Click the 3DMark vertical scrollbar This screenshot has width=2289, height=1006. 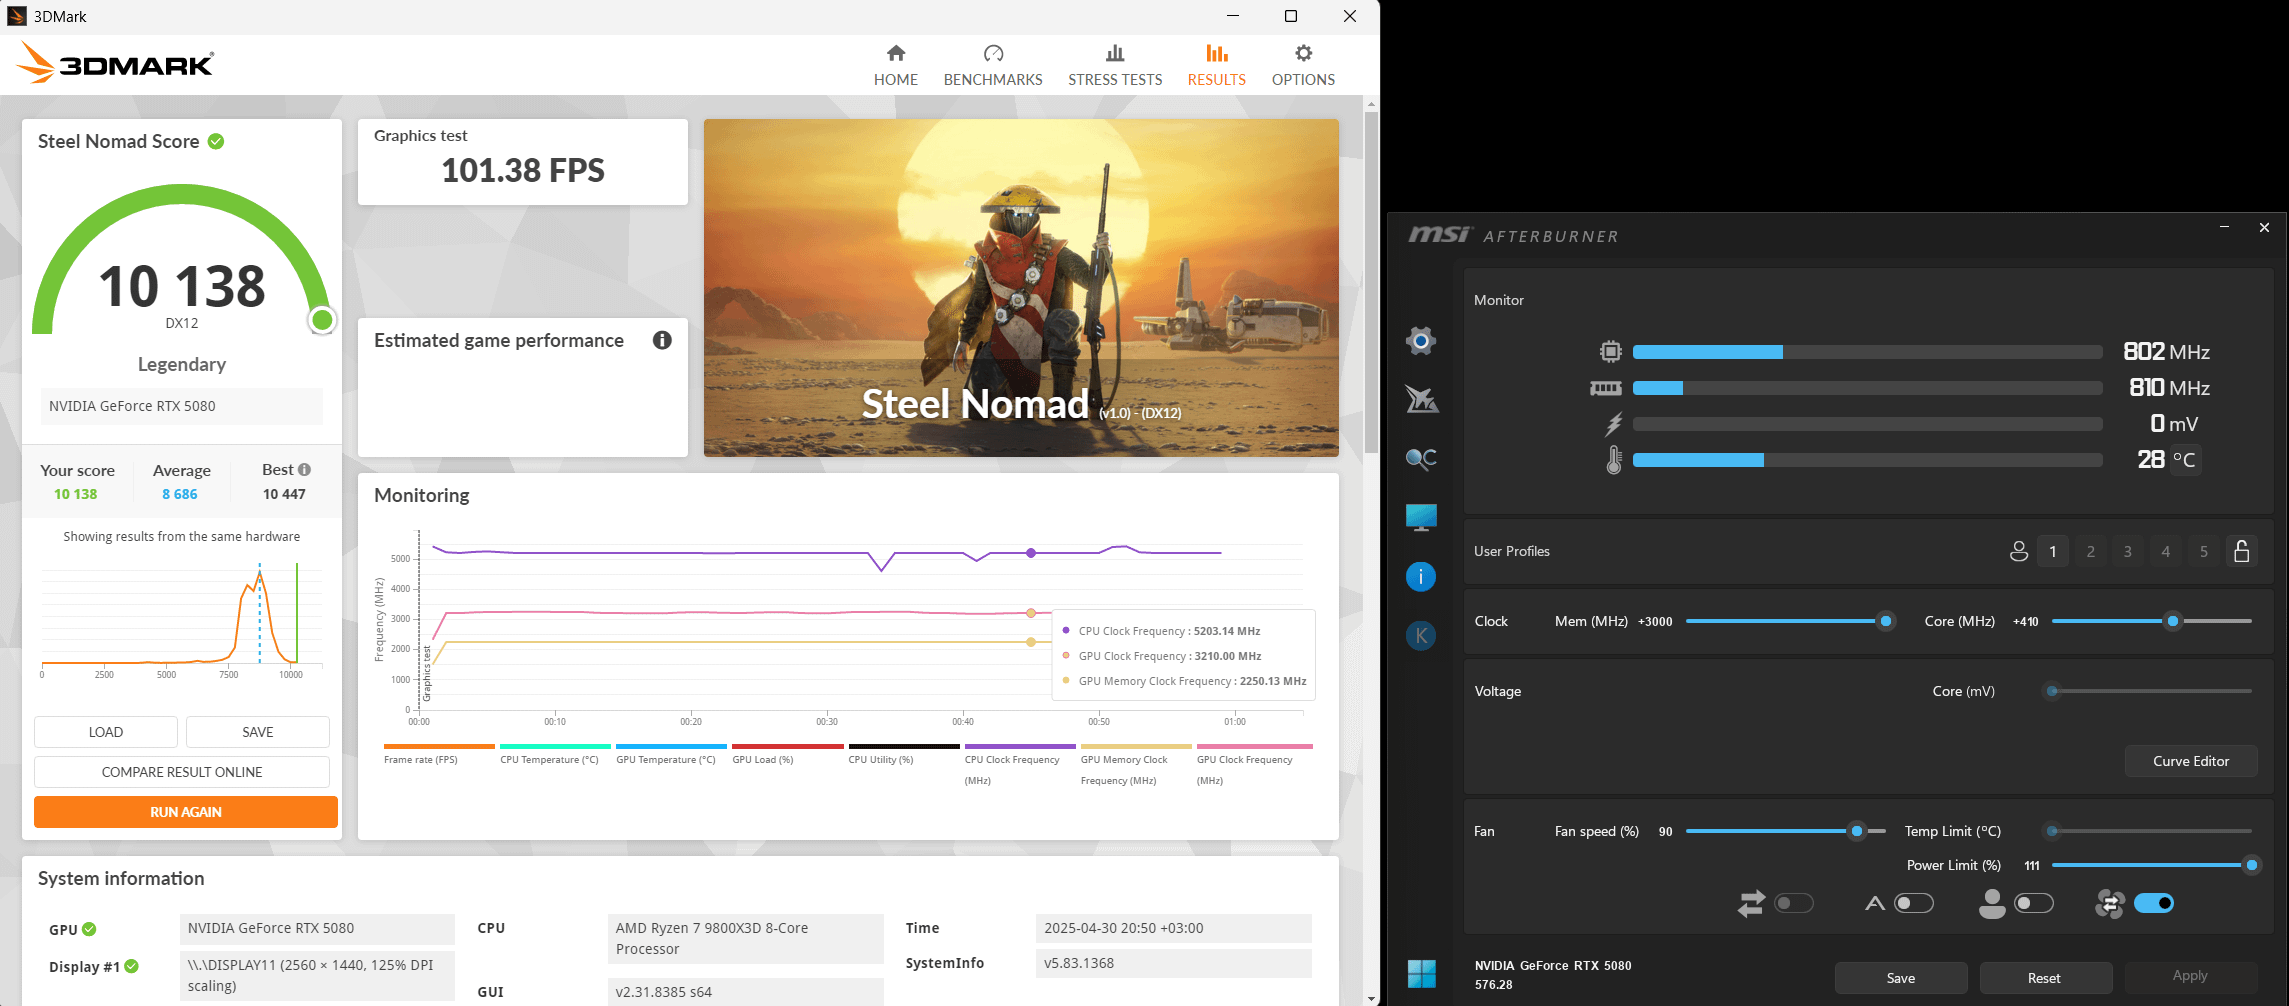pos(1371,280)
